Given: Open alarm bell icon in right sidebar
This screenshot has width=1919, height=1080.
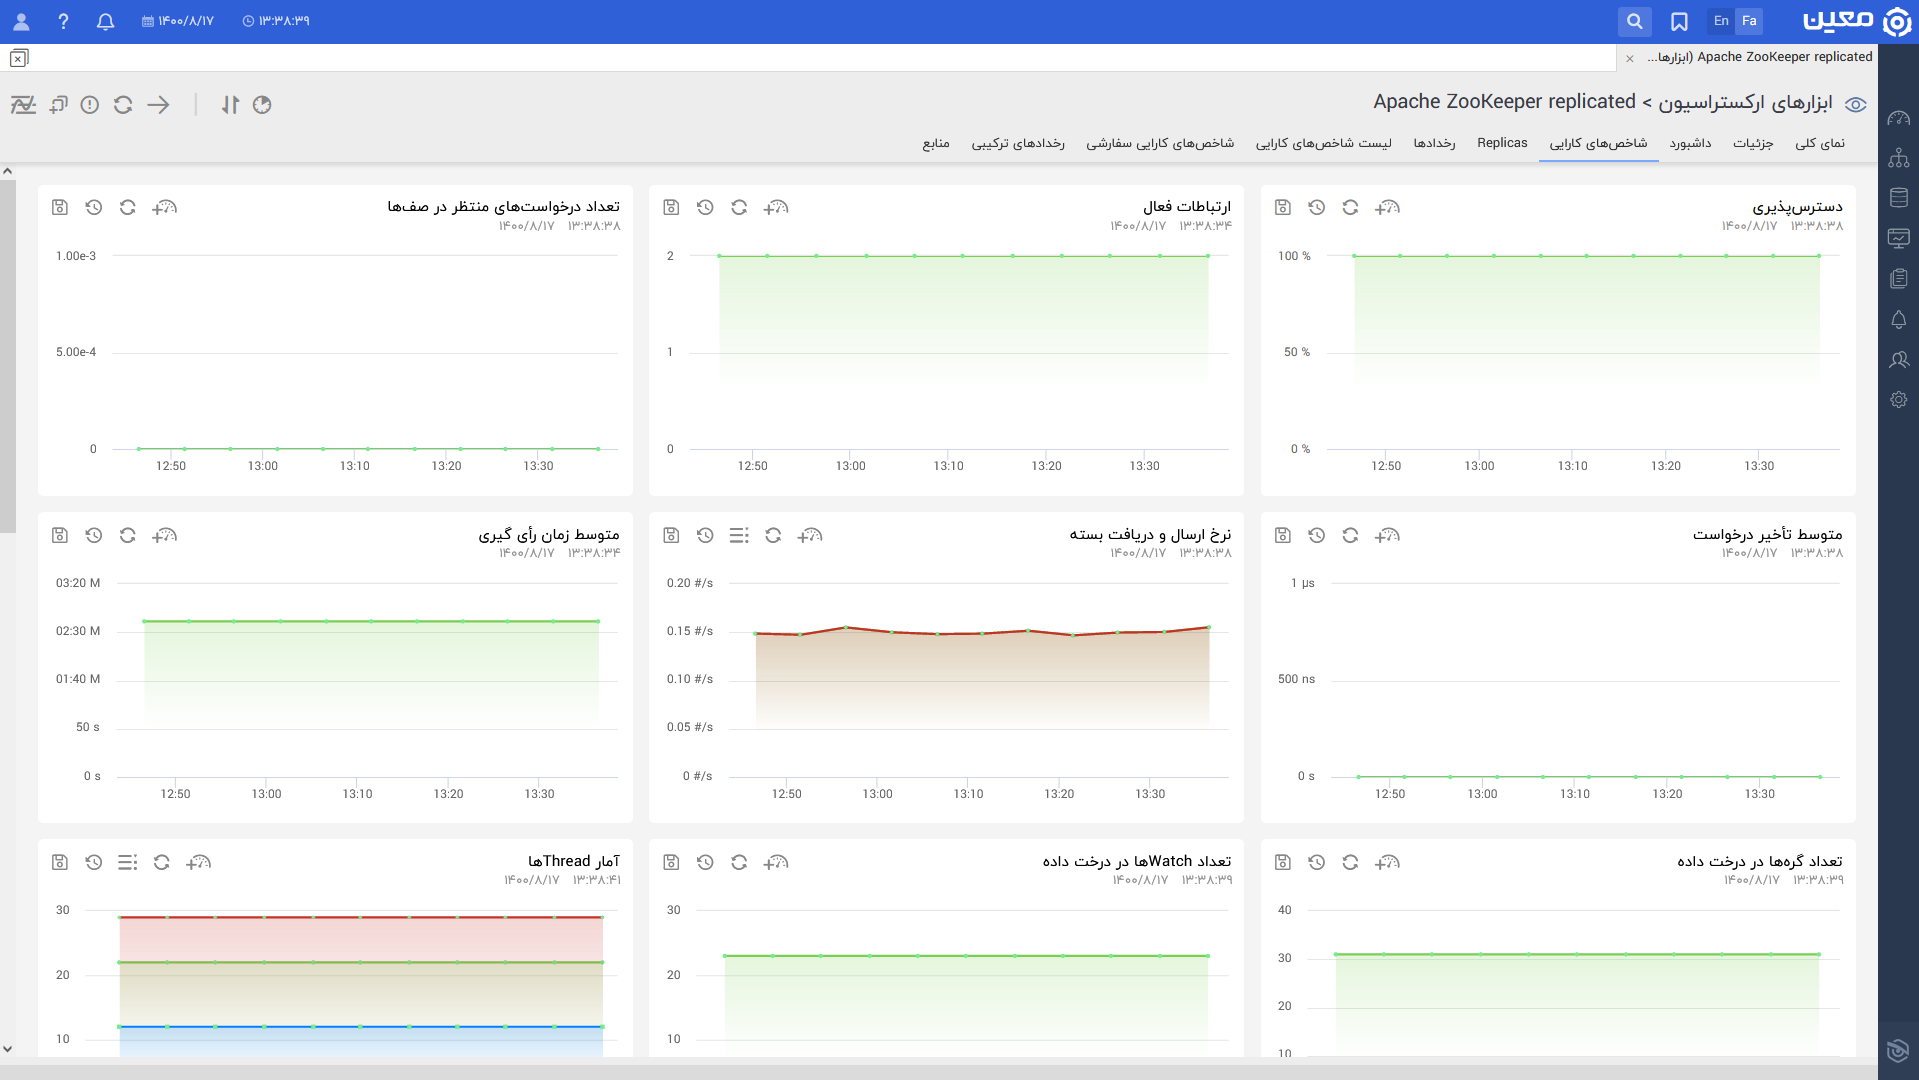Looking at the screenshot, I should pos(1898,319).
